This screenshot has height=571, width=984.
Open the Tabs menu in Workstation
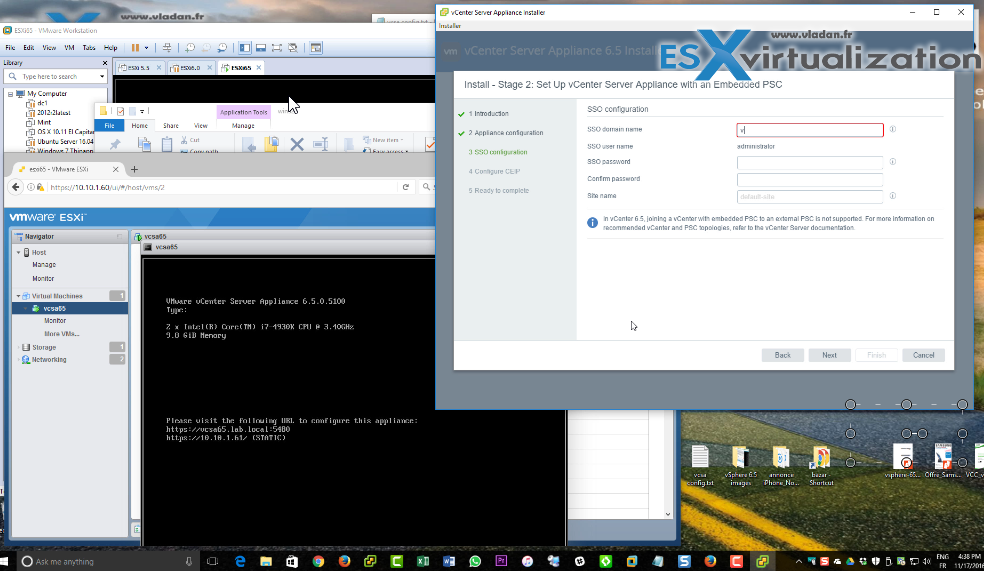point(89,47)
